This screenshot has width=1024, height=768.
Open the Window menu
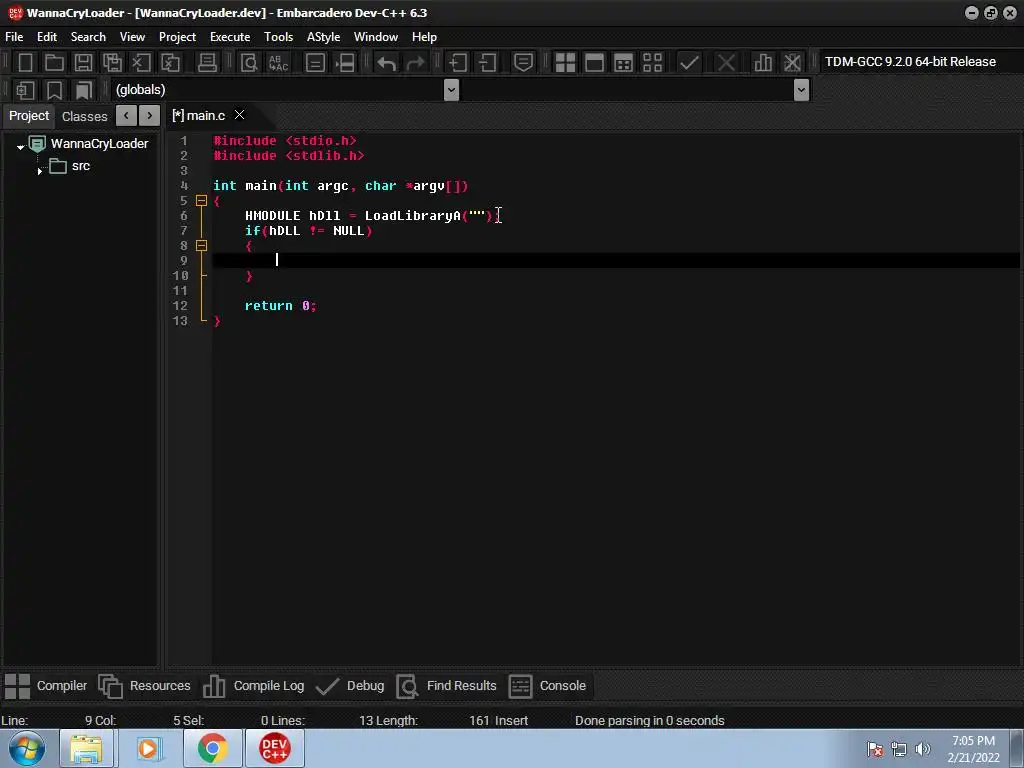pyautogui.click(x=376, y=37)
